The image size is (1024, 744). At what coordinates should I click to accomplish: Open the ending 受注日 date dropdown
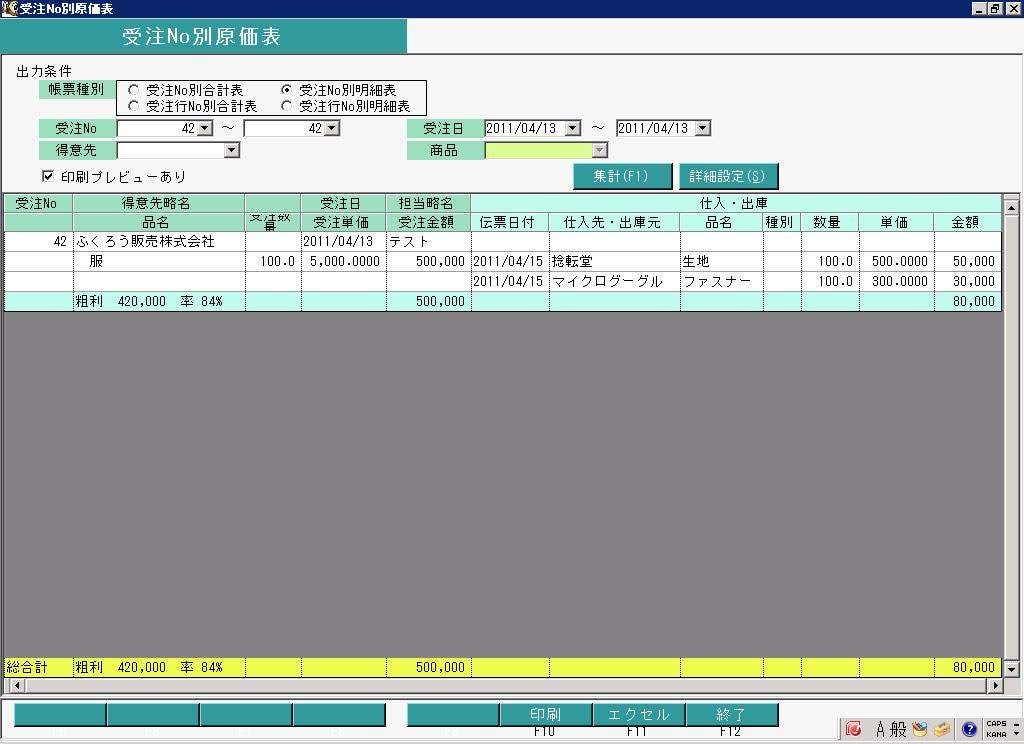point(703,128)
